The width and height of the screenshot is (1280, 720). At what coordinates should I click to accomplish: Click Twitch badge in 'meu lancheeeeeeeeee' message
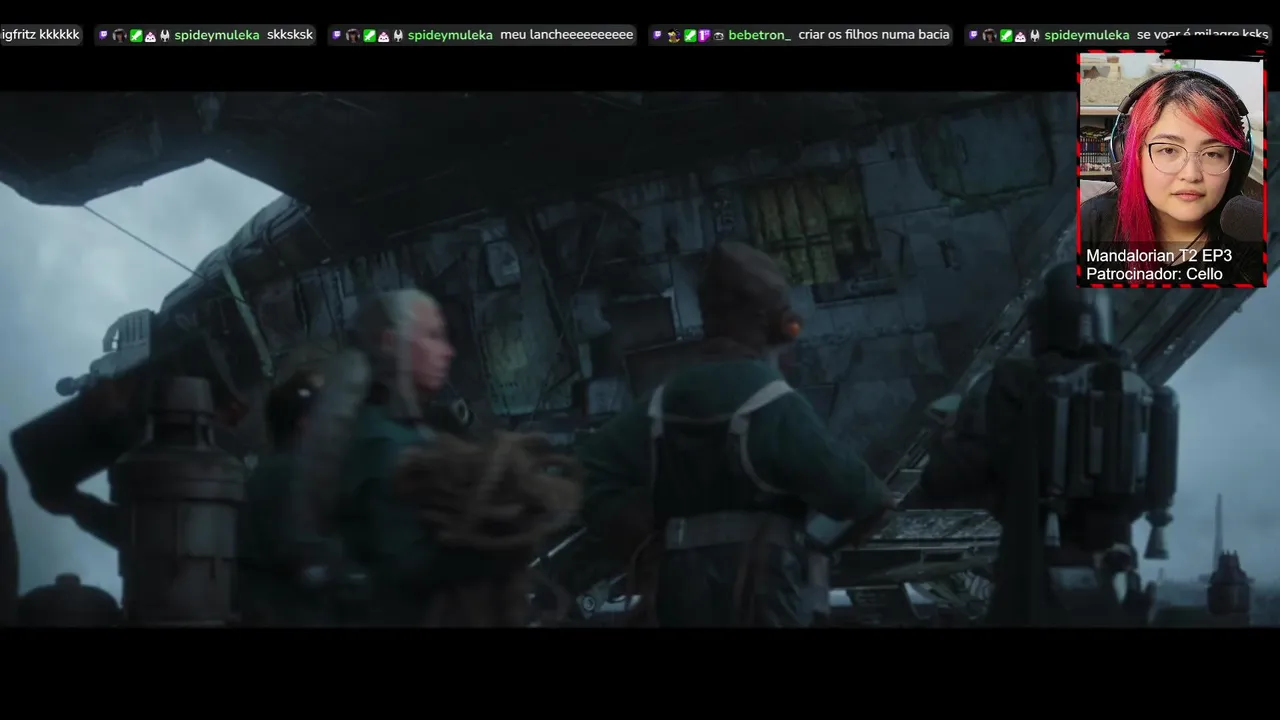(337, 35)
